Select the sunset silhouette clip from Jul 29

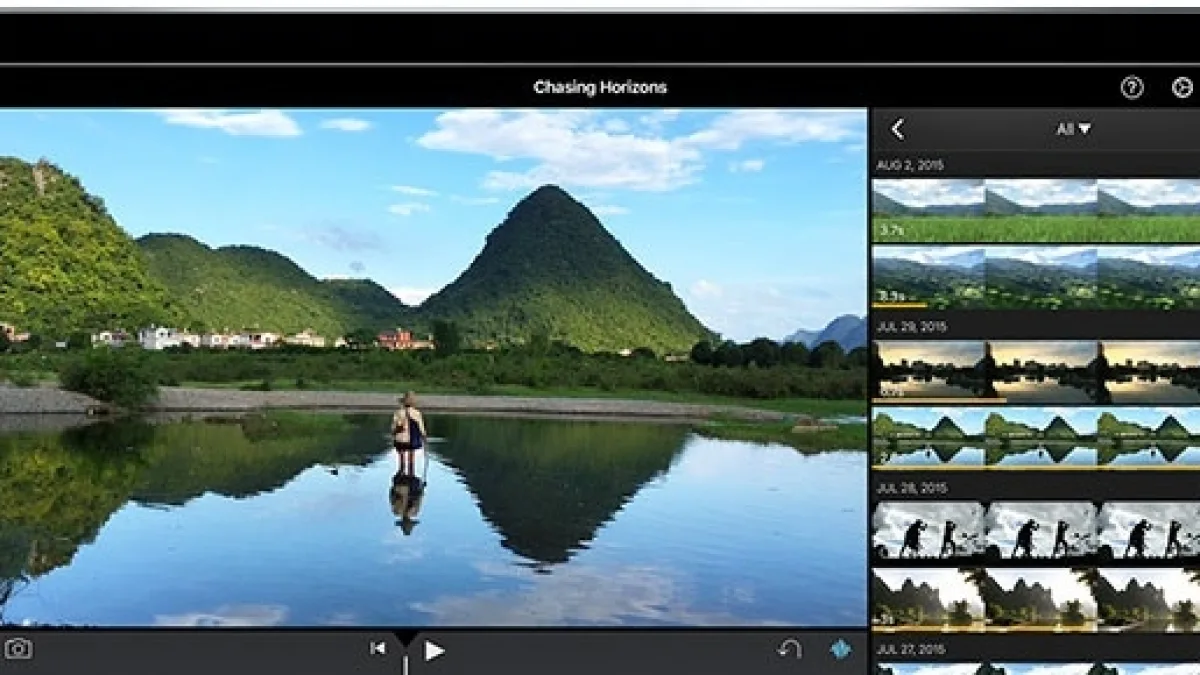click(x=1036, y=372)
